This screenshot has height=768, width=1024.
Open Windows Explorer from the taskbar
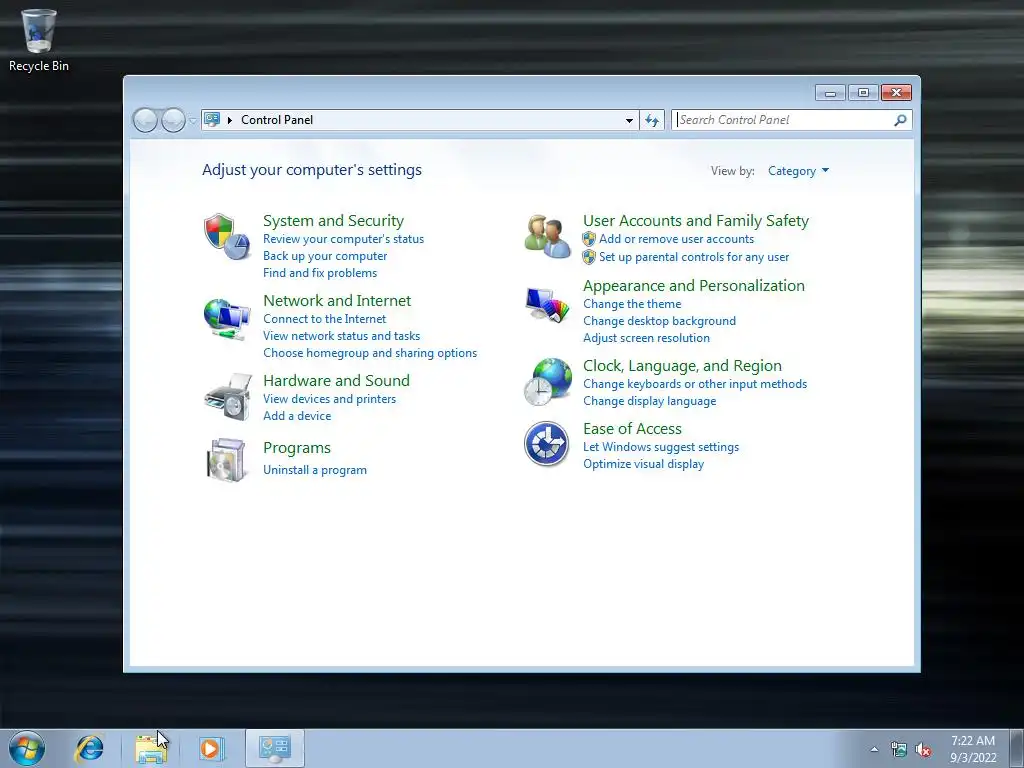pyautogui.click(x=151, y=748)
